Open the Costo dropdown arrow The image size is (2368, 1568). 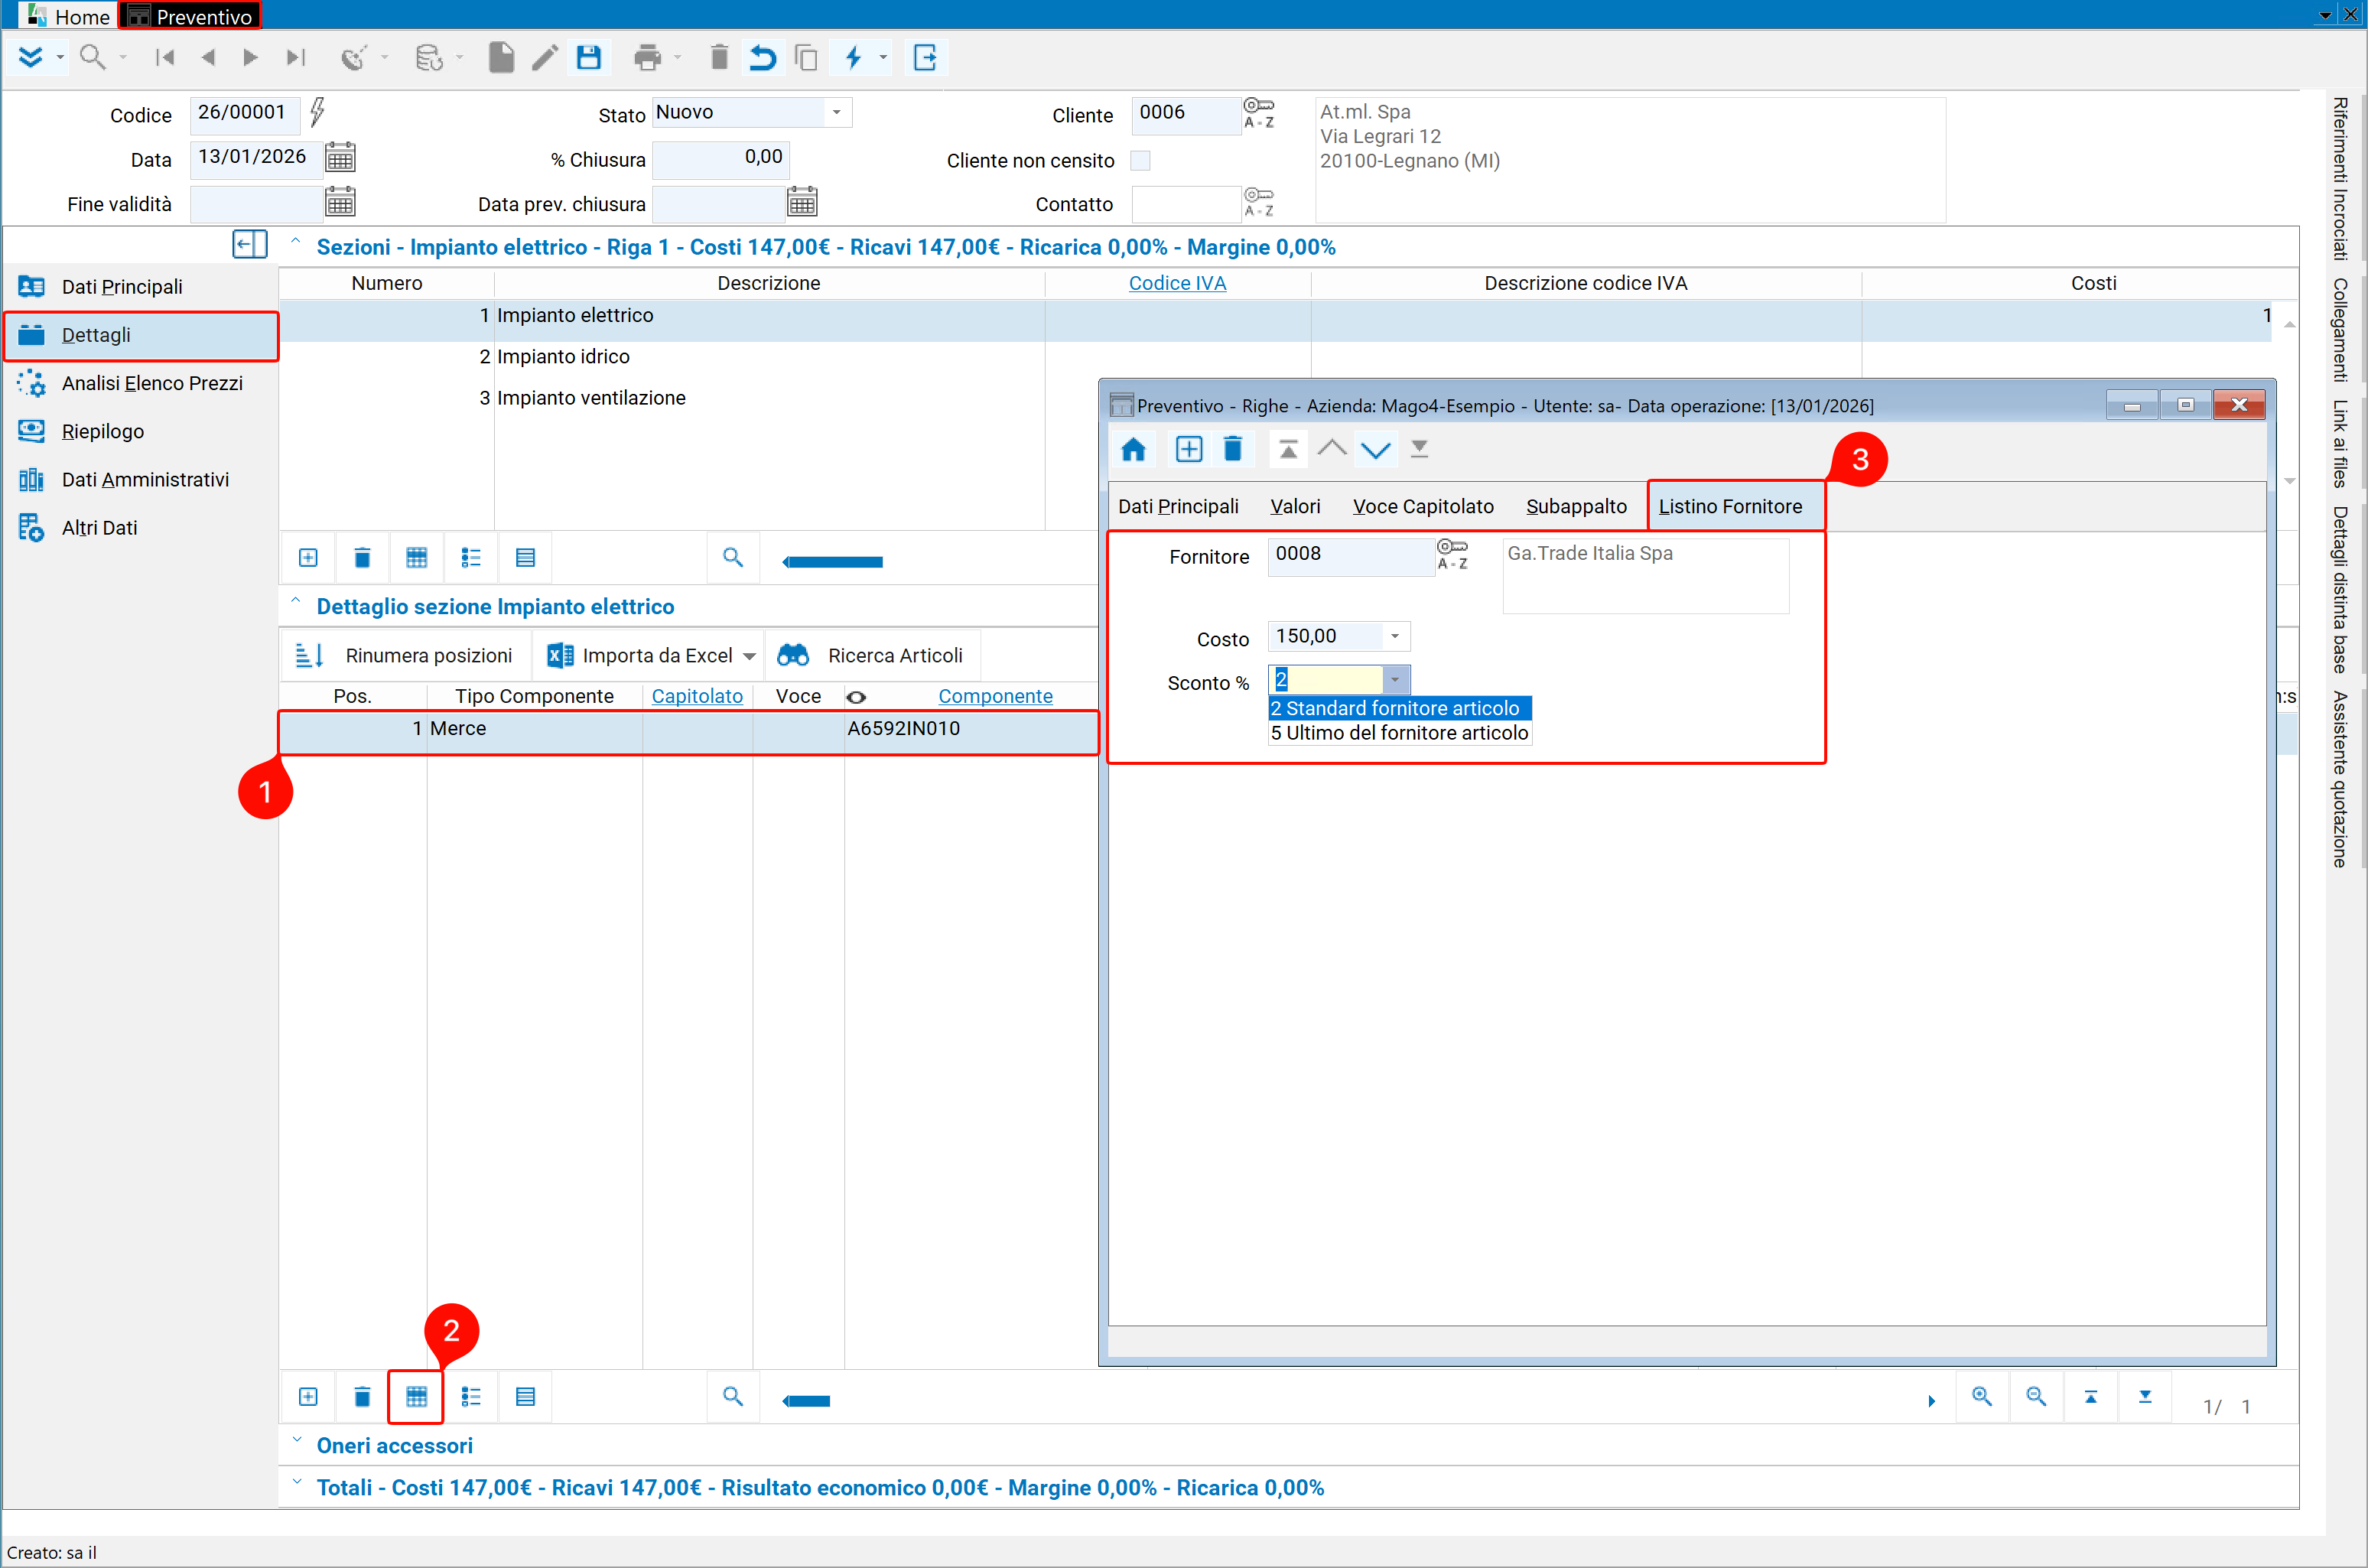pos(1394,636)
